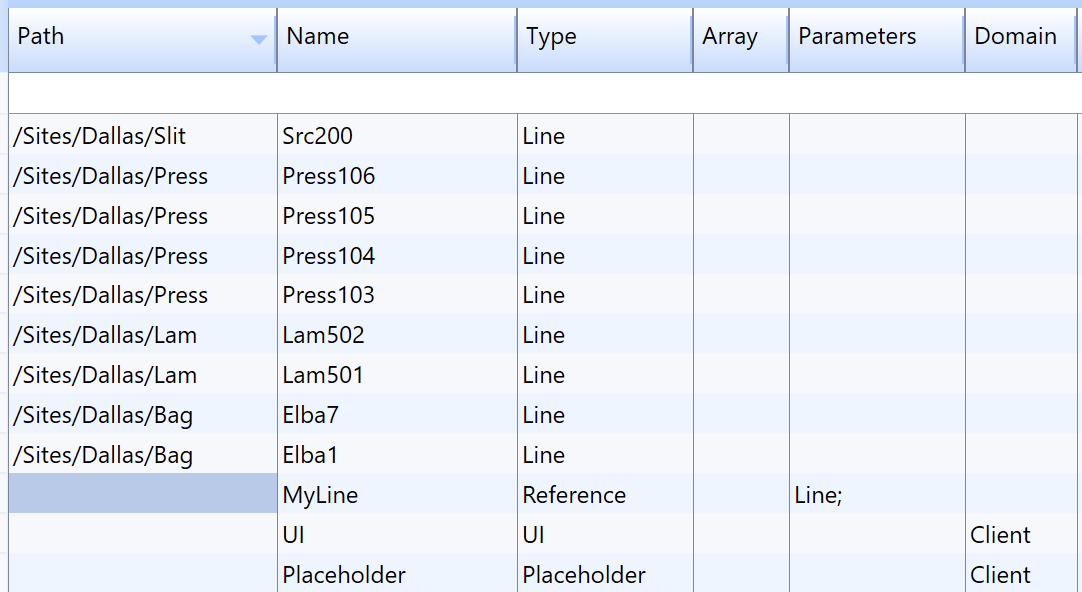Screen dimensions: 1082x592
Task: Click the highlighted empty Path cell of MyLine
Action: 142,494
